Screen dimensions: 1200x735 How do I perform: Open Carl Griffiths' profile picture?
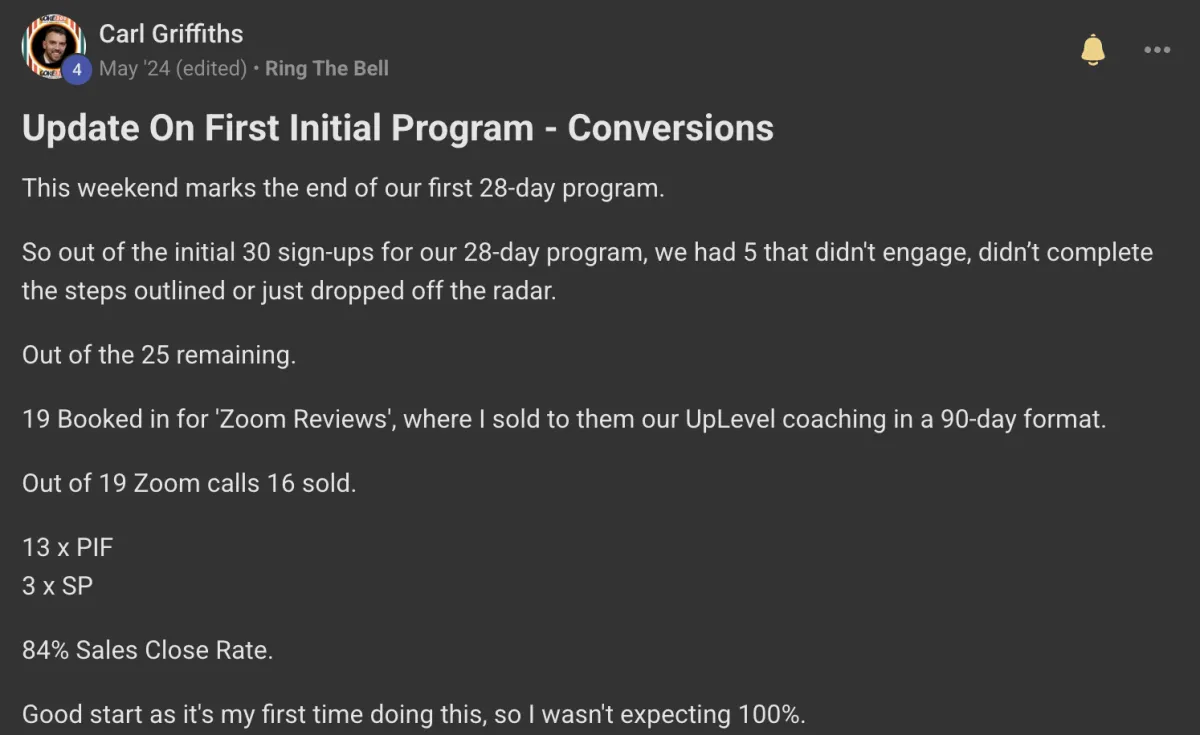pos(54,47)
